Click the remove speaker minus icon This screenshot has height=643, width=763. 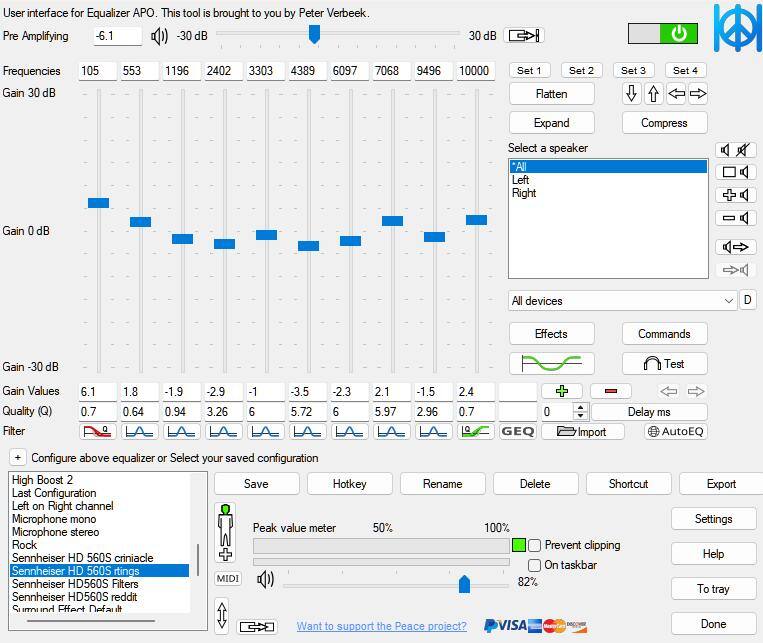point(735,218)
